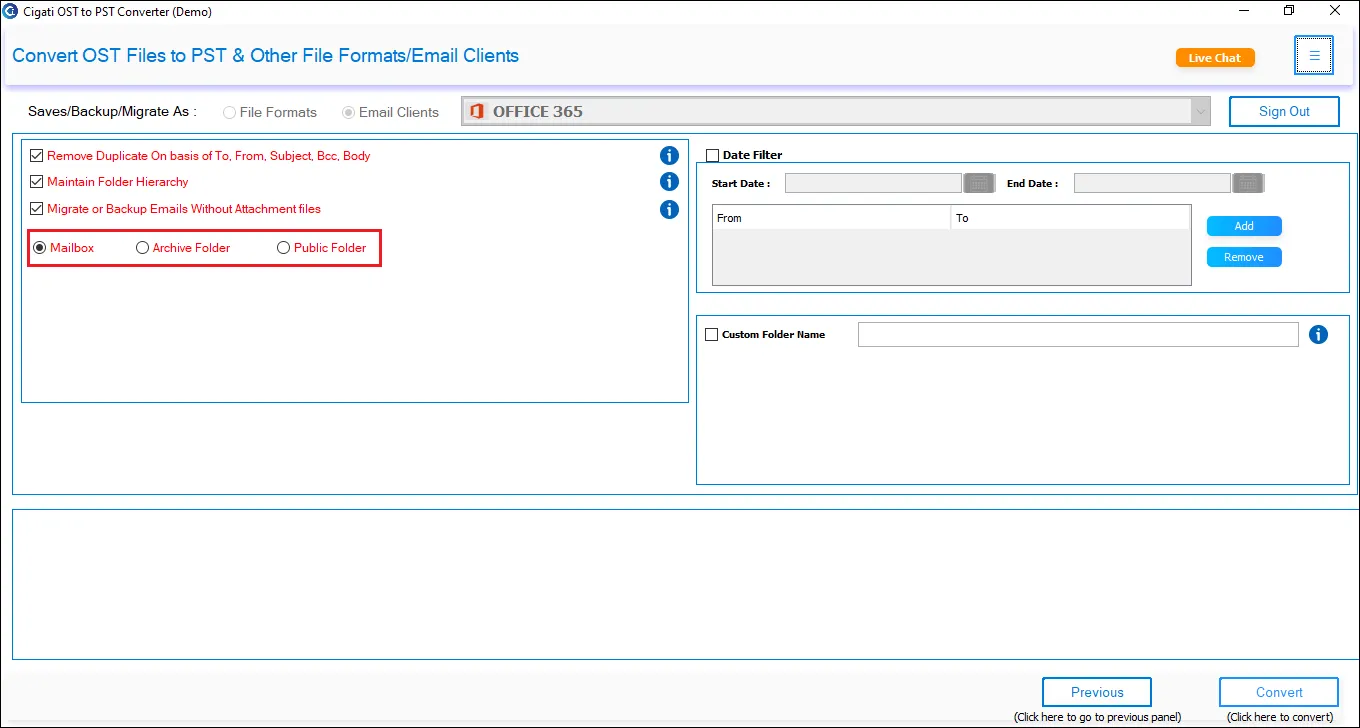Screen dimensions: 1360x728
Task: Go back with Previous button
Action: click(x=1097, y=692)
